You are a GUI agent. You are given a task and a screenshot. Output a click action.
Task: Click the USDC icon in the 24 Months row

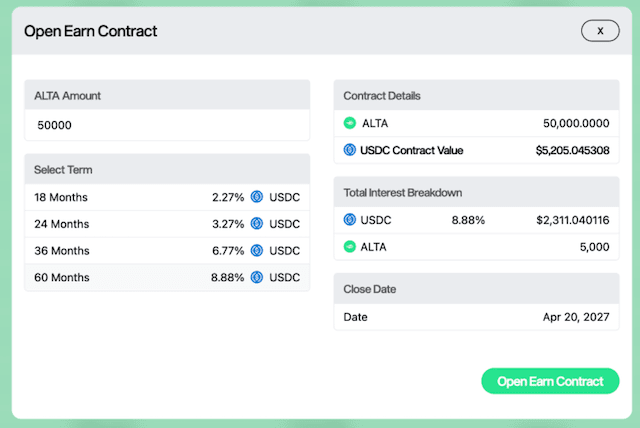tap(257, 224)
